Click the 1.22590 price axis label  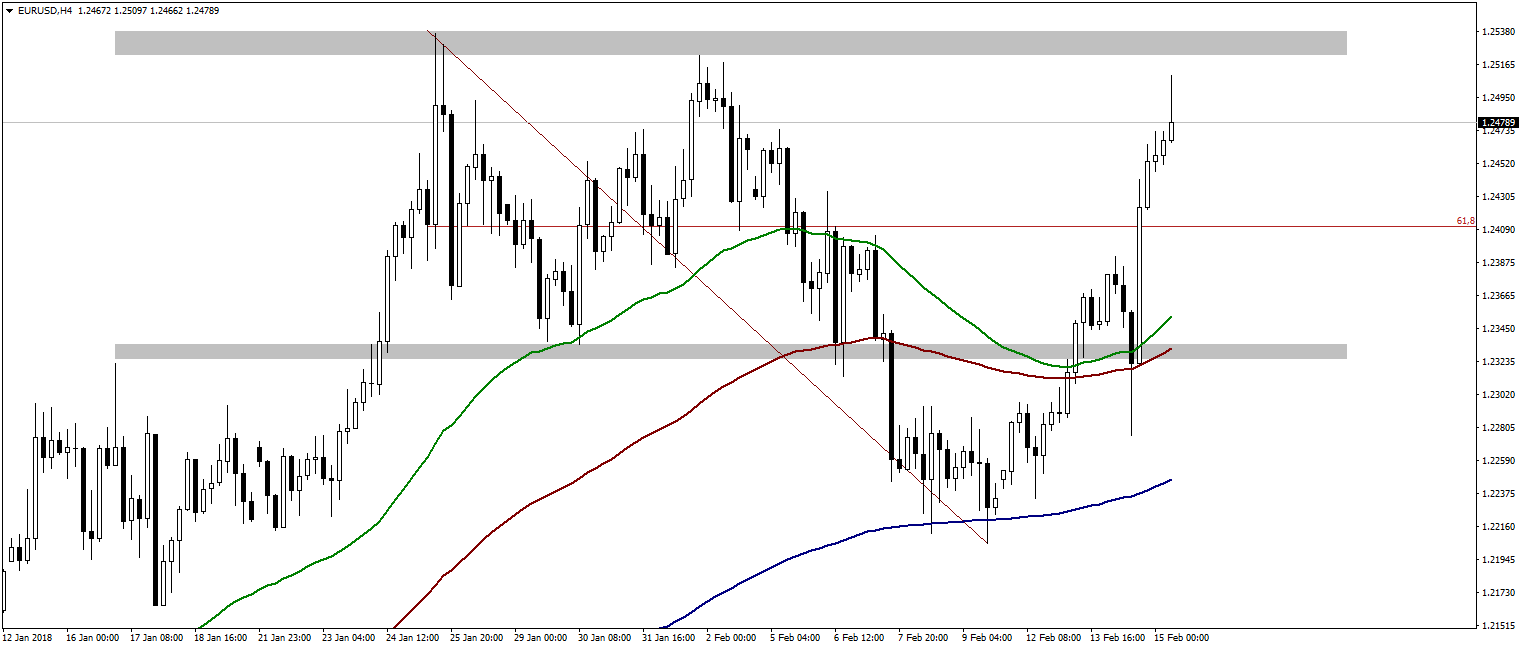click(1496, 461)
